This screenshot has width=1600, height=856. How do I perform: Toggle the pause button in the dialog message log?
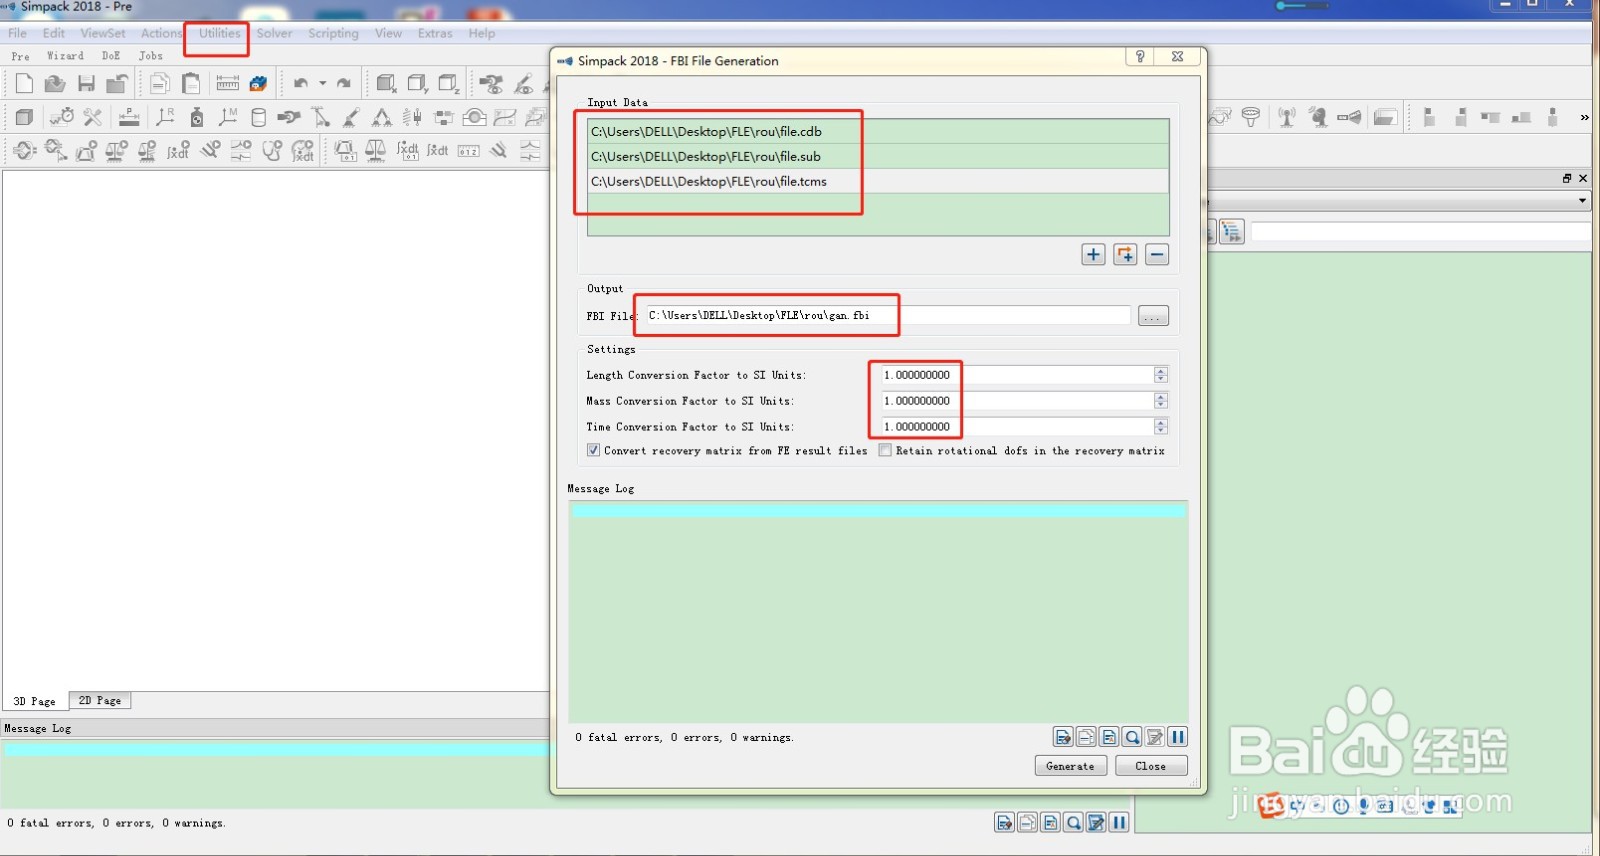pos(1178,737)
